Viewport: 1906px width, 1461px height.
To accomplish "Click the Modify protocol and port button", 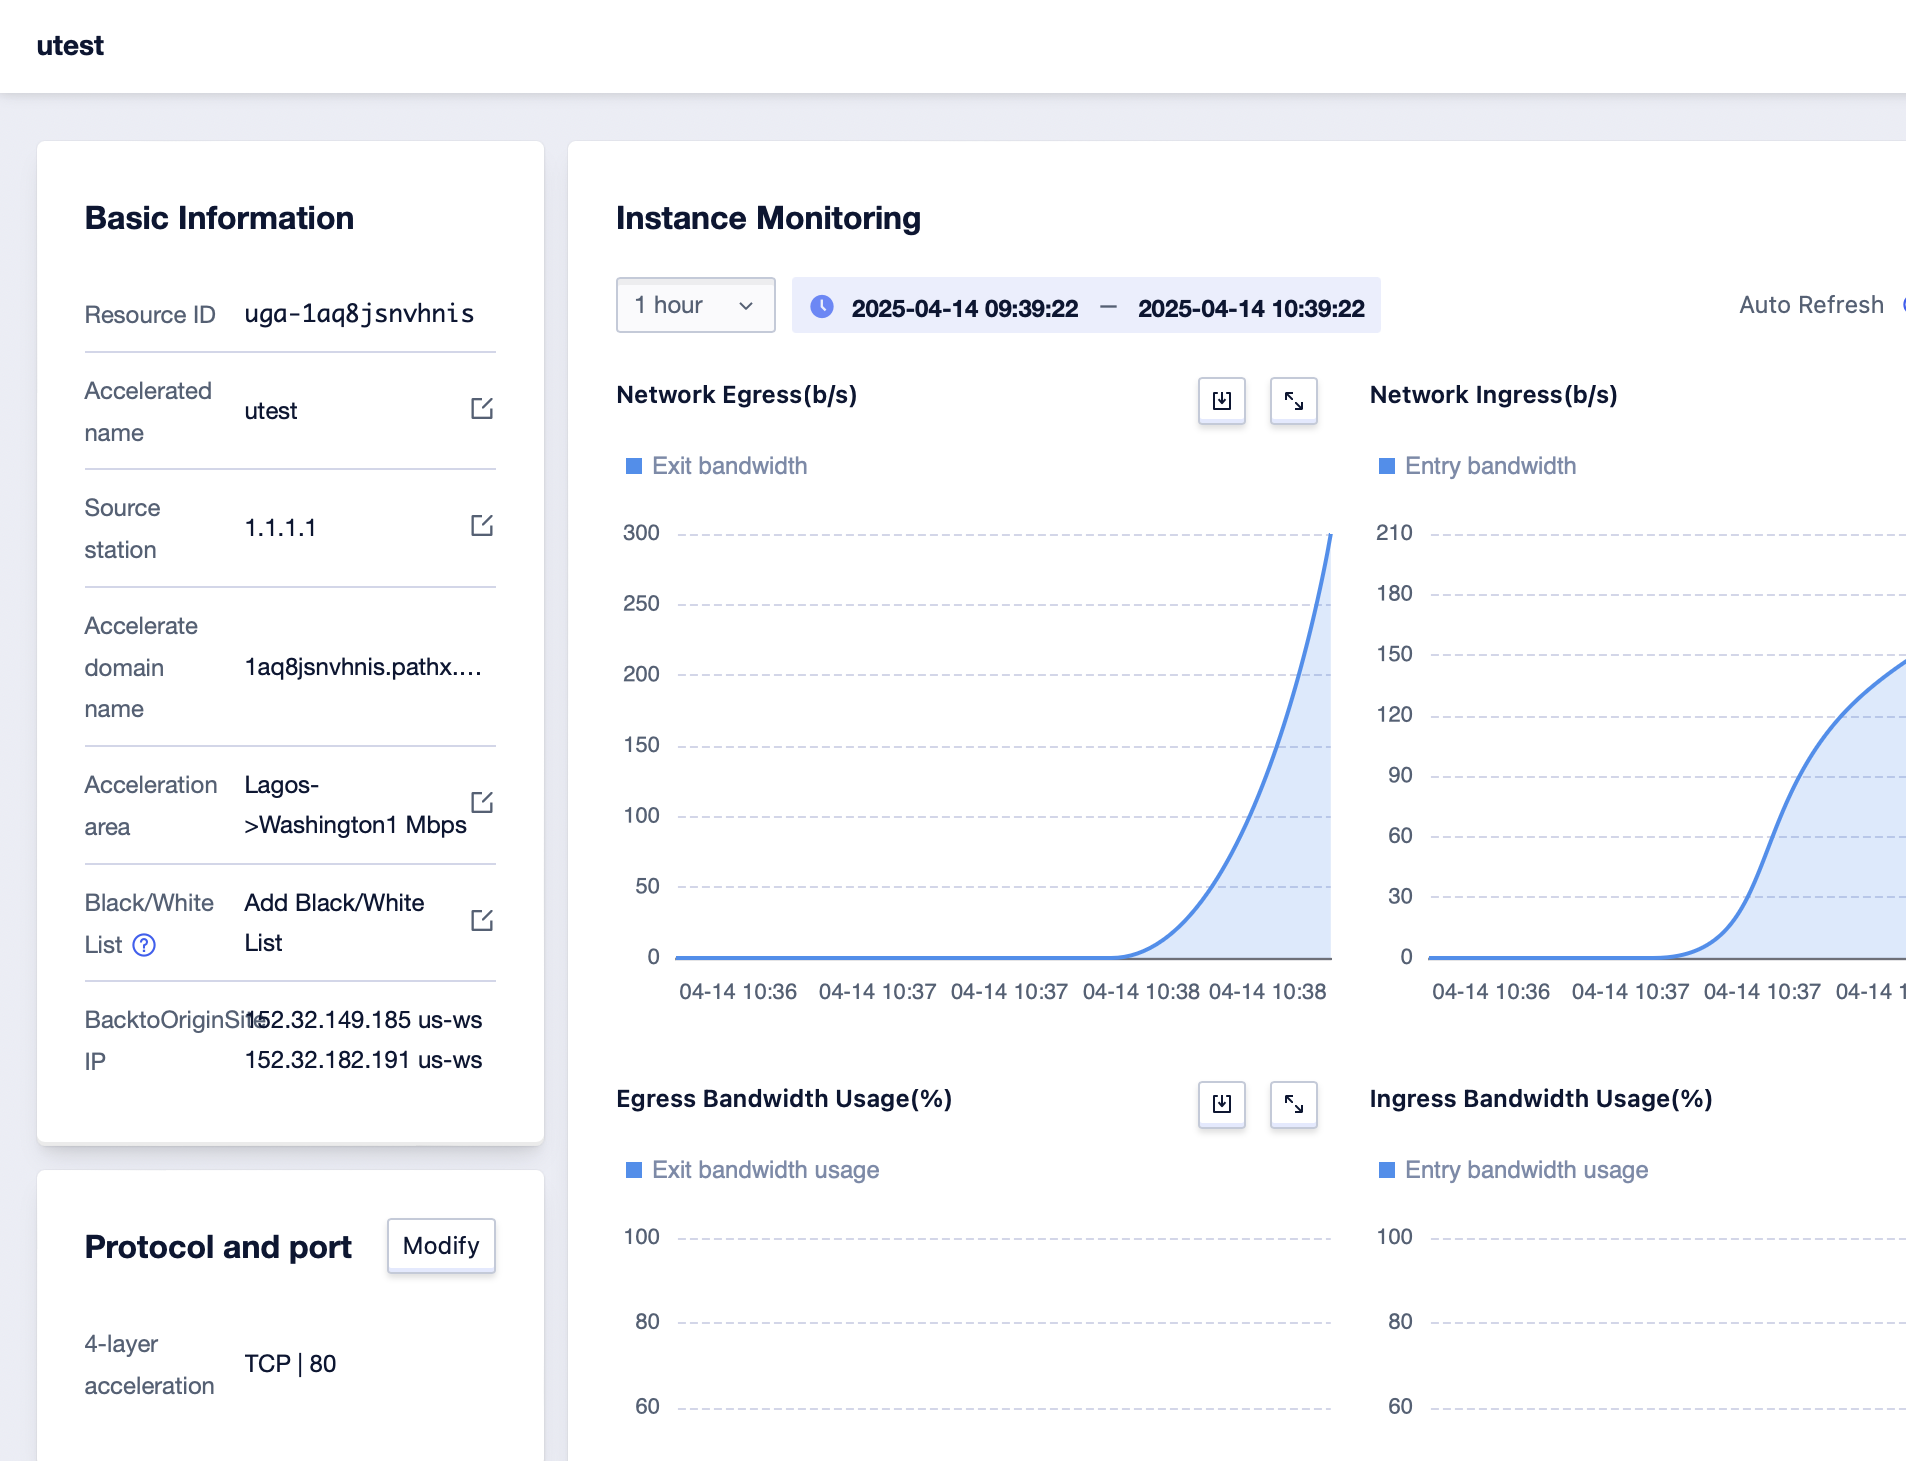I will click(441, 1245).
